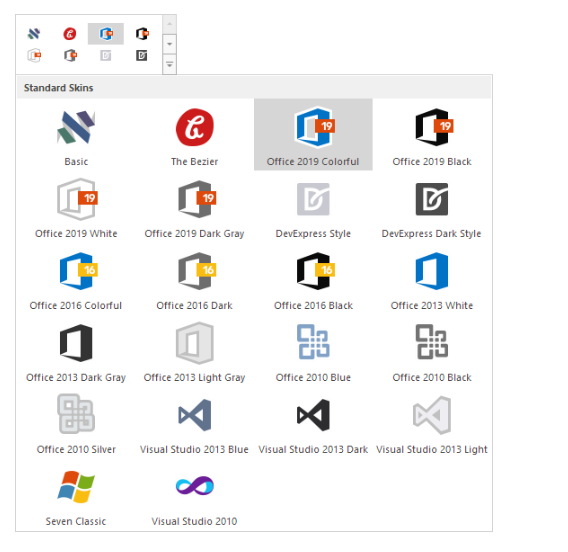Pick the Office 2019 White skin
Viewport: 568px width, 552px height.
(x=76, y=207)
